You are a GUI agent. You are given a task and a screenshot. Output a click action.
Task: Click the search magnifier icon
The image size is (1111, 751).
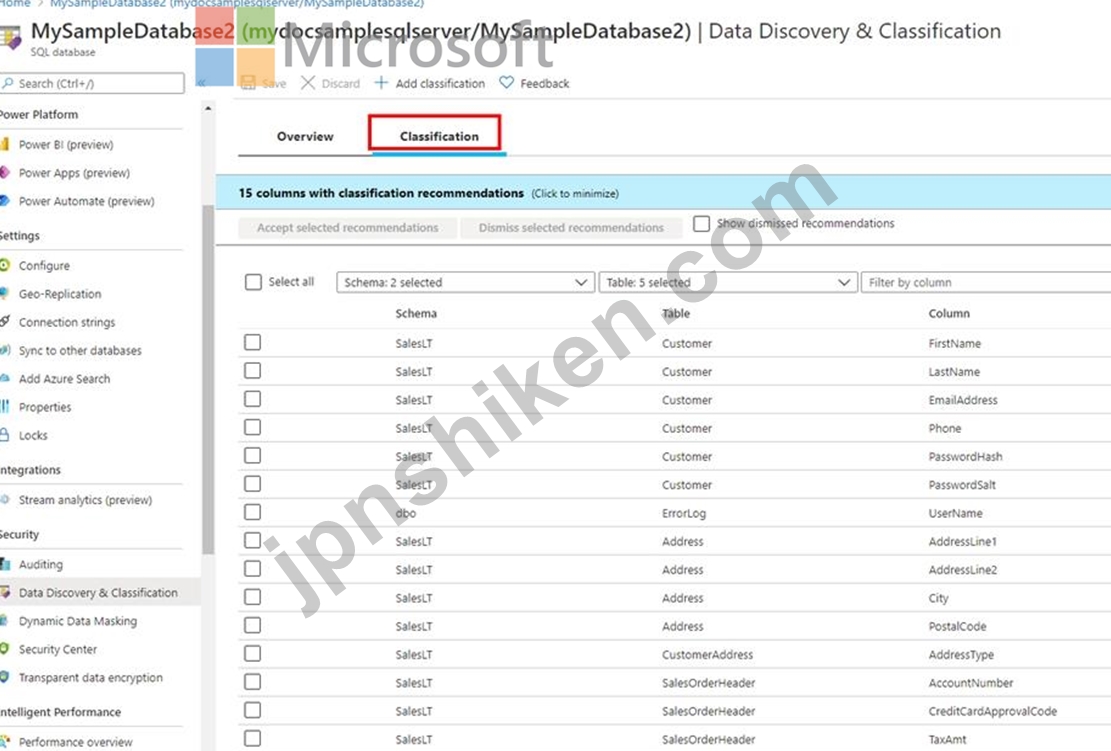click(7, 84)
